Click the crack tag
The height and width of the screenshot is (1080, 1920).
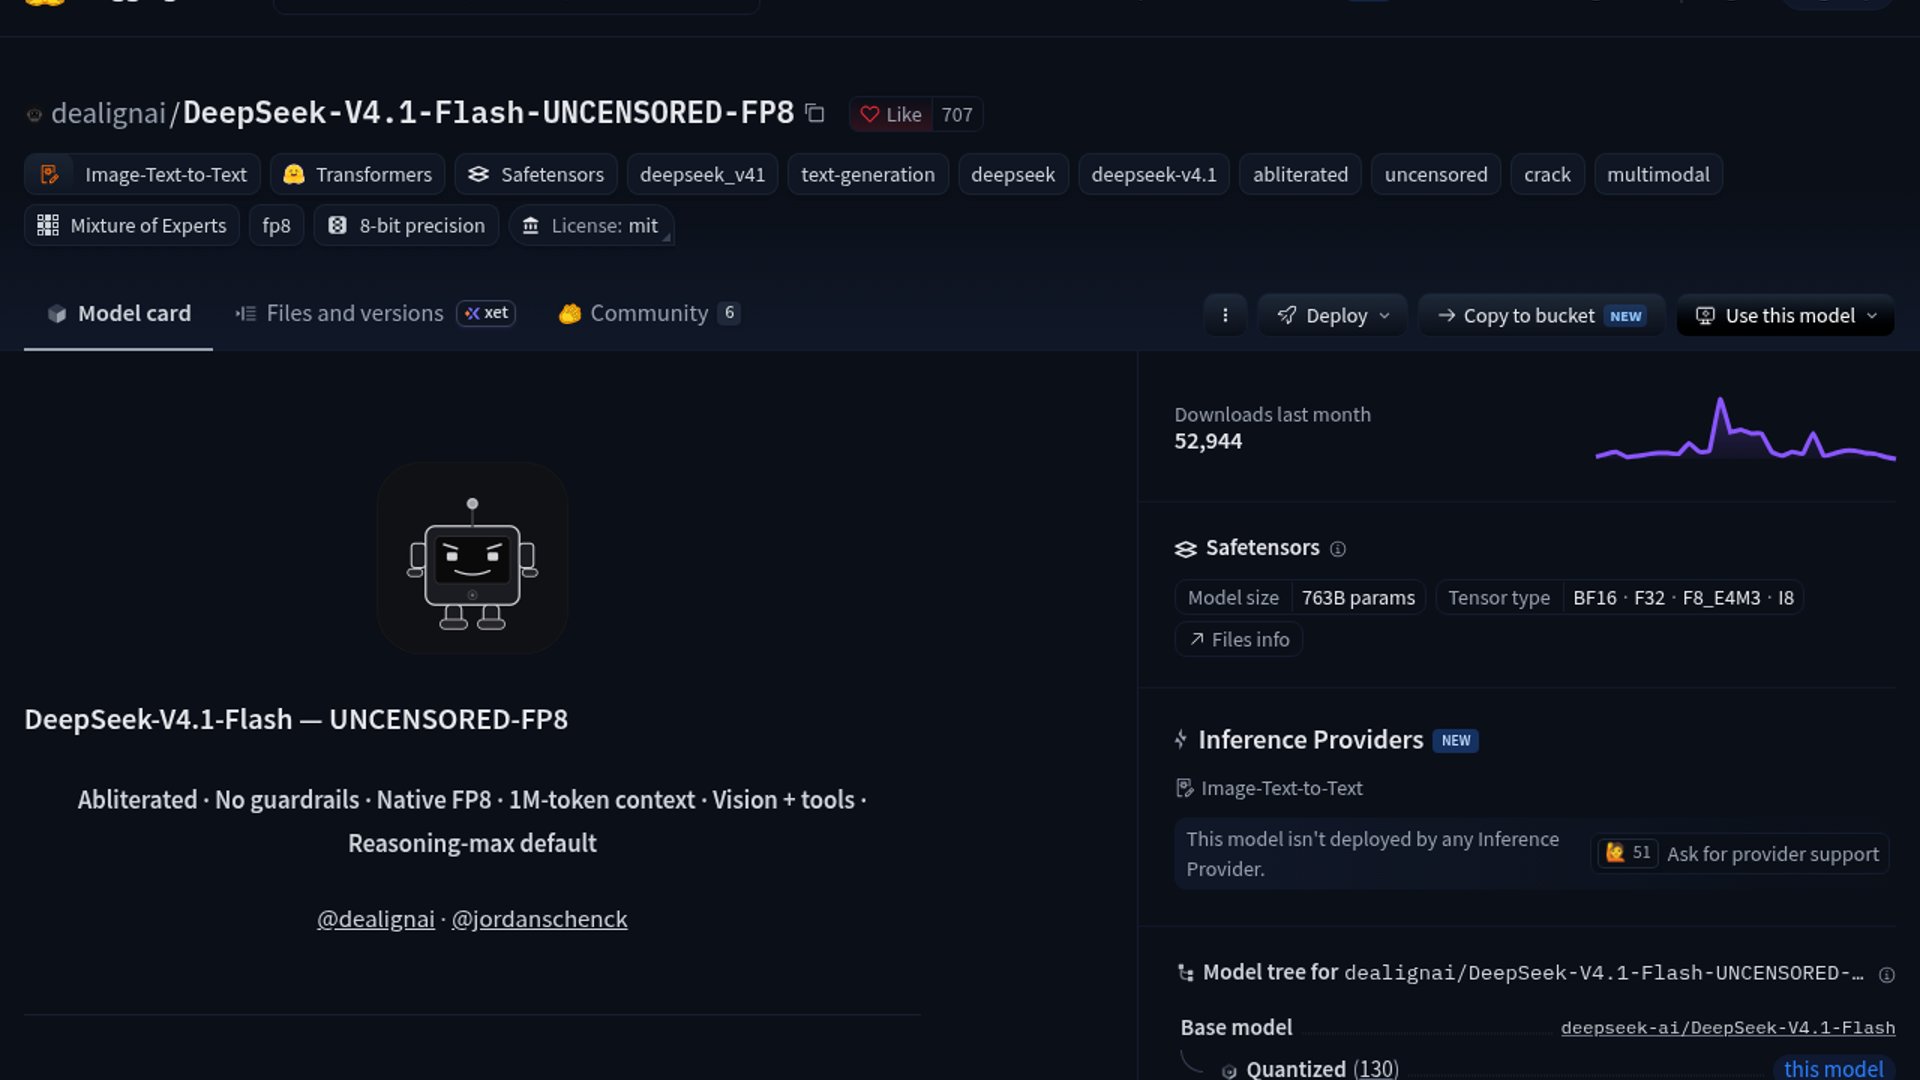[x=1547, y=174]
